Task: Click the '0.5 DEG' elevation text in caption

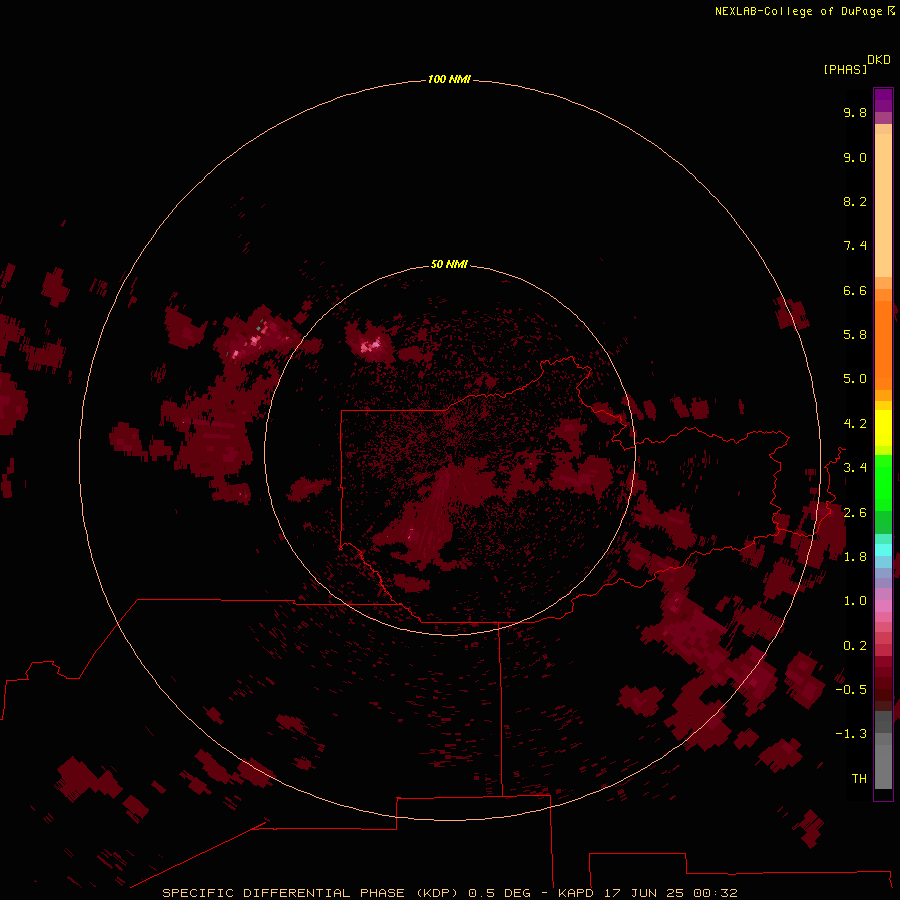Action: 499,893
